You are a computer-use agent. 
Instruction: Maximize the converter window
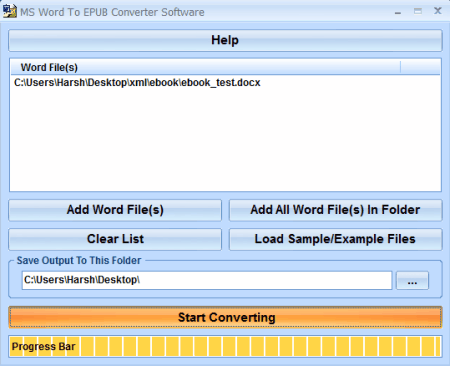(x=418, y=11)
